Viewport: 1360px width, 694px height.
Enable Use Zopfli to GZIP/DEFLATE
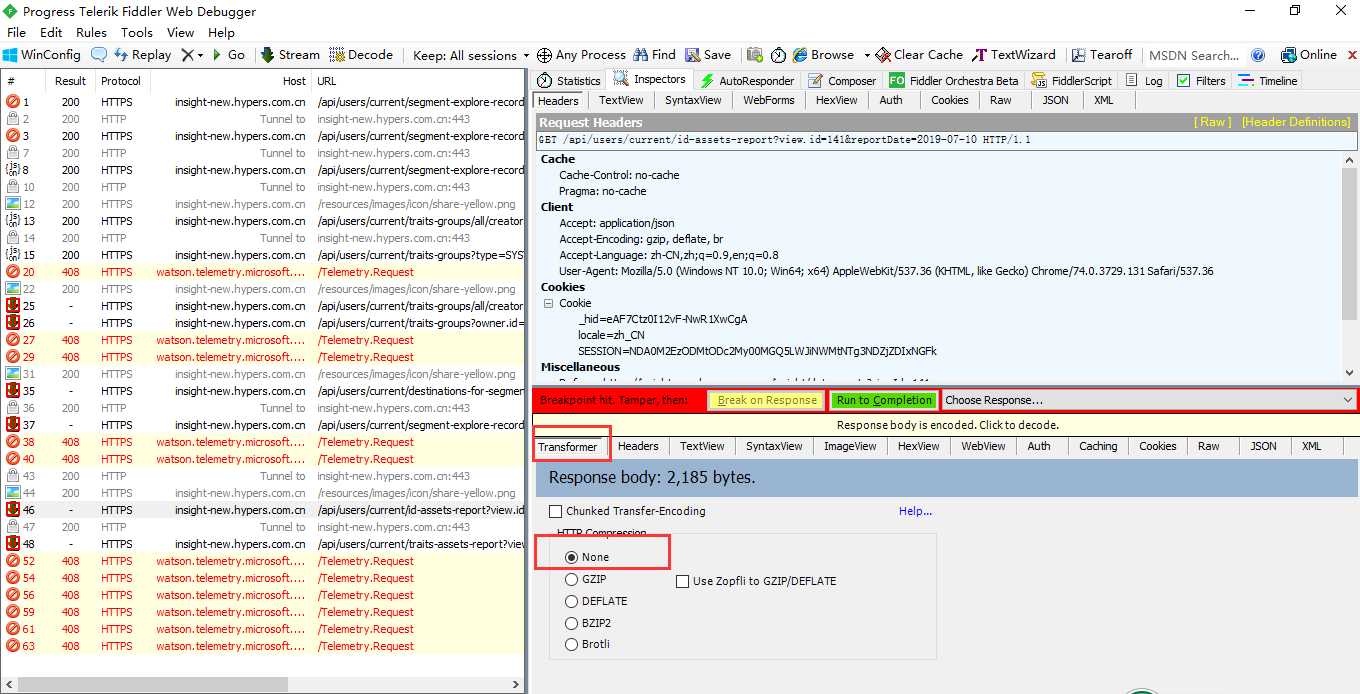pyautogui.click(x=682, y=581)
